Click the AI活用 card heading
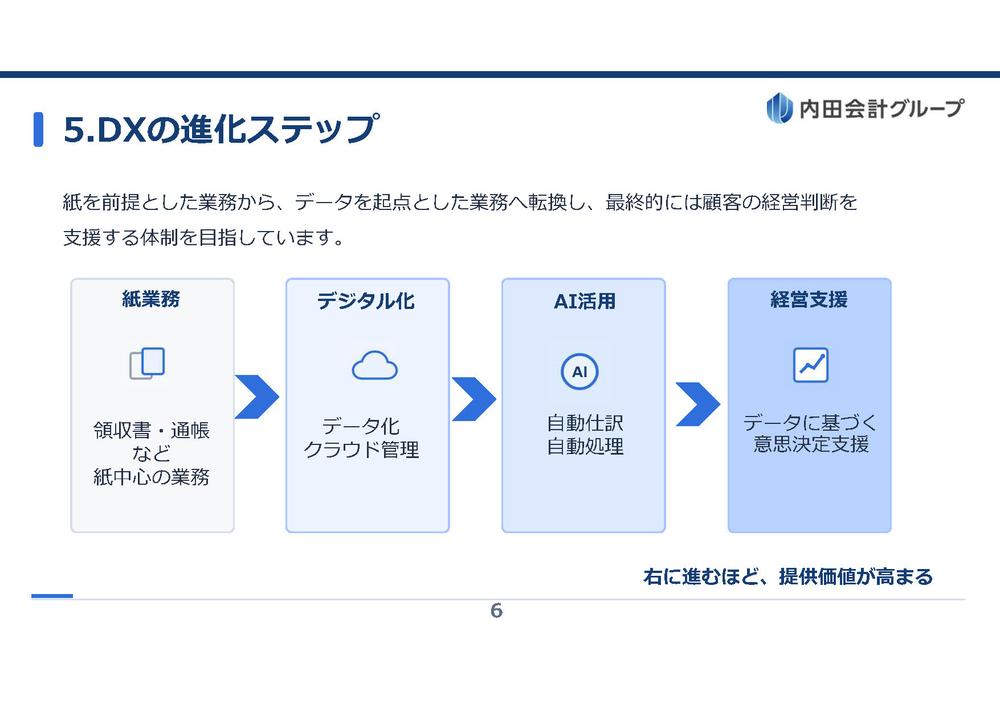This screenshot has height=701, width=1000. pyautogui.click(x=584, y=300)
